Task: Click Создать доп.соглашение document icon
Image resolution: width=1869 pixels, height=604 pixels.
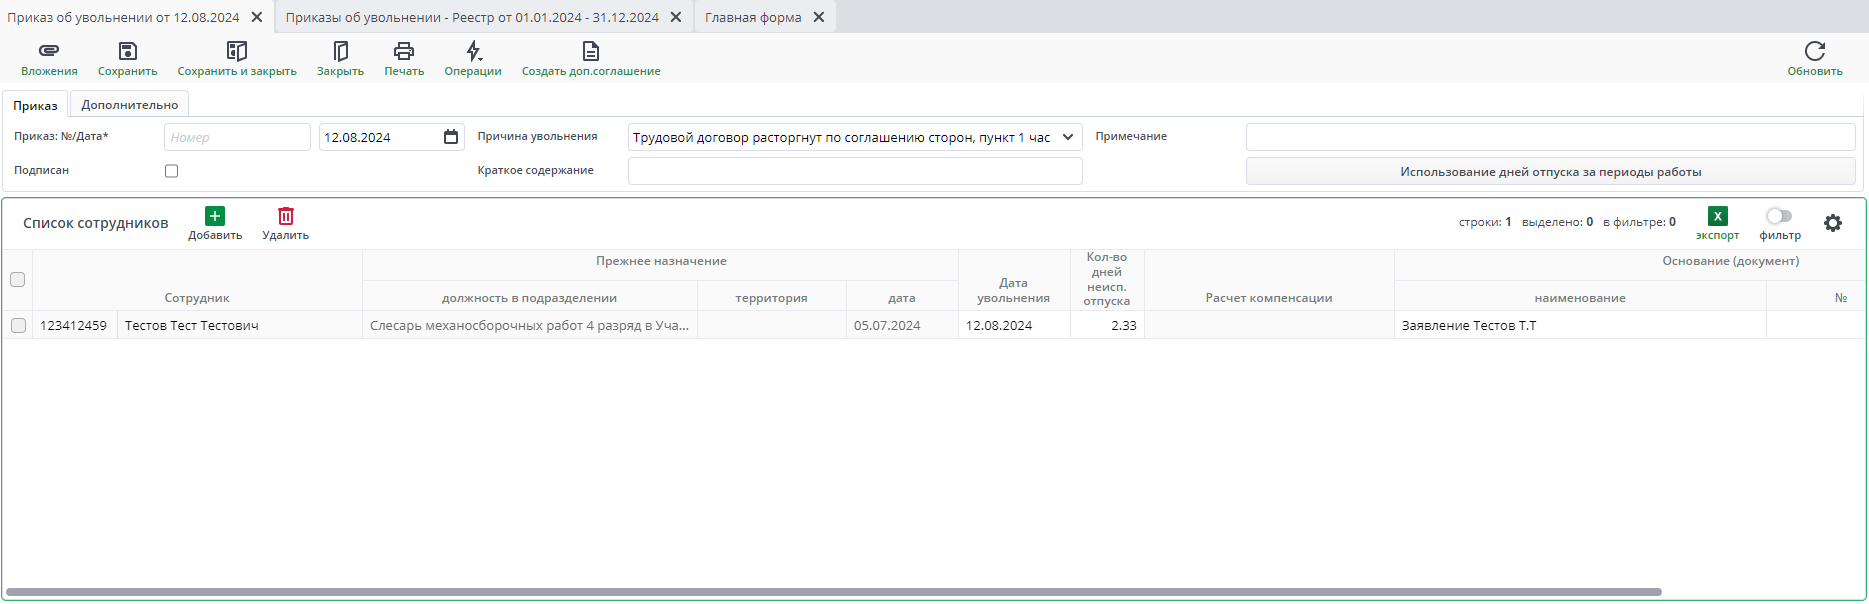Action: click(591, 51)
